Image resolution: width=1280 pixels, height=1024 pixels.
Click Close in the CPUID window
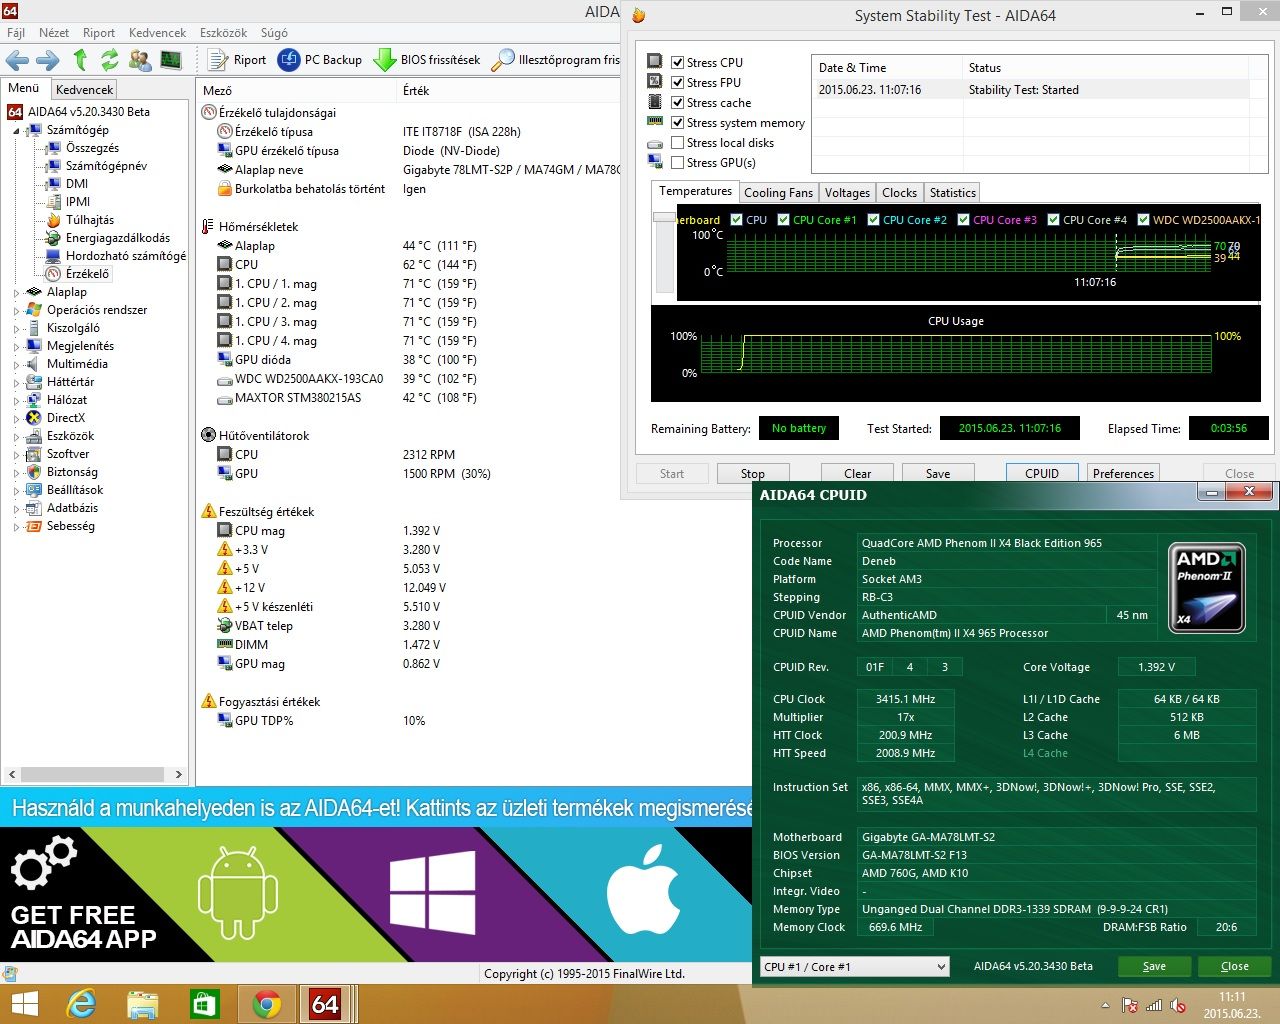1235,966
